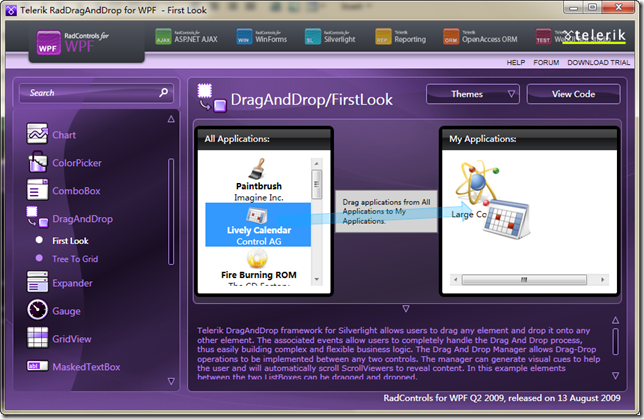Click My Applications scroll-left arrow
The image size is (644, 419).
[x=455, y=280]
